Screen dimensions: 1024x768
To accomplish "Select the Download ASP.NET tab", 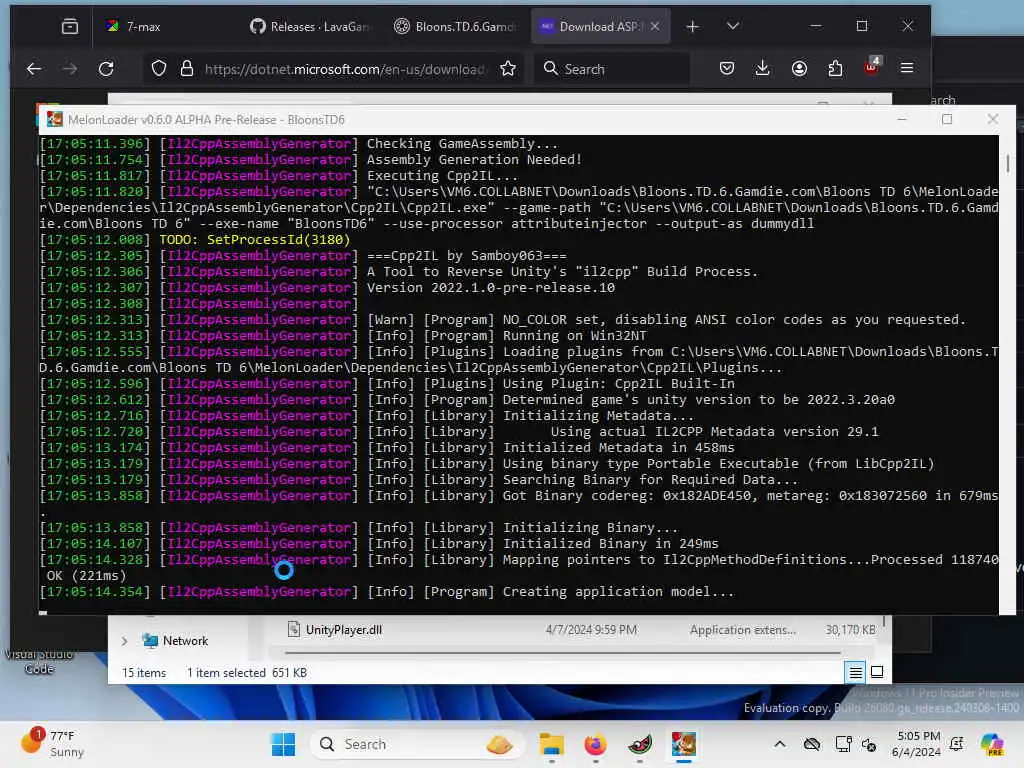I will pos(591,26).
